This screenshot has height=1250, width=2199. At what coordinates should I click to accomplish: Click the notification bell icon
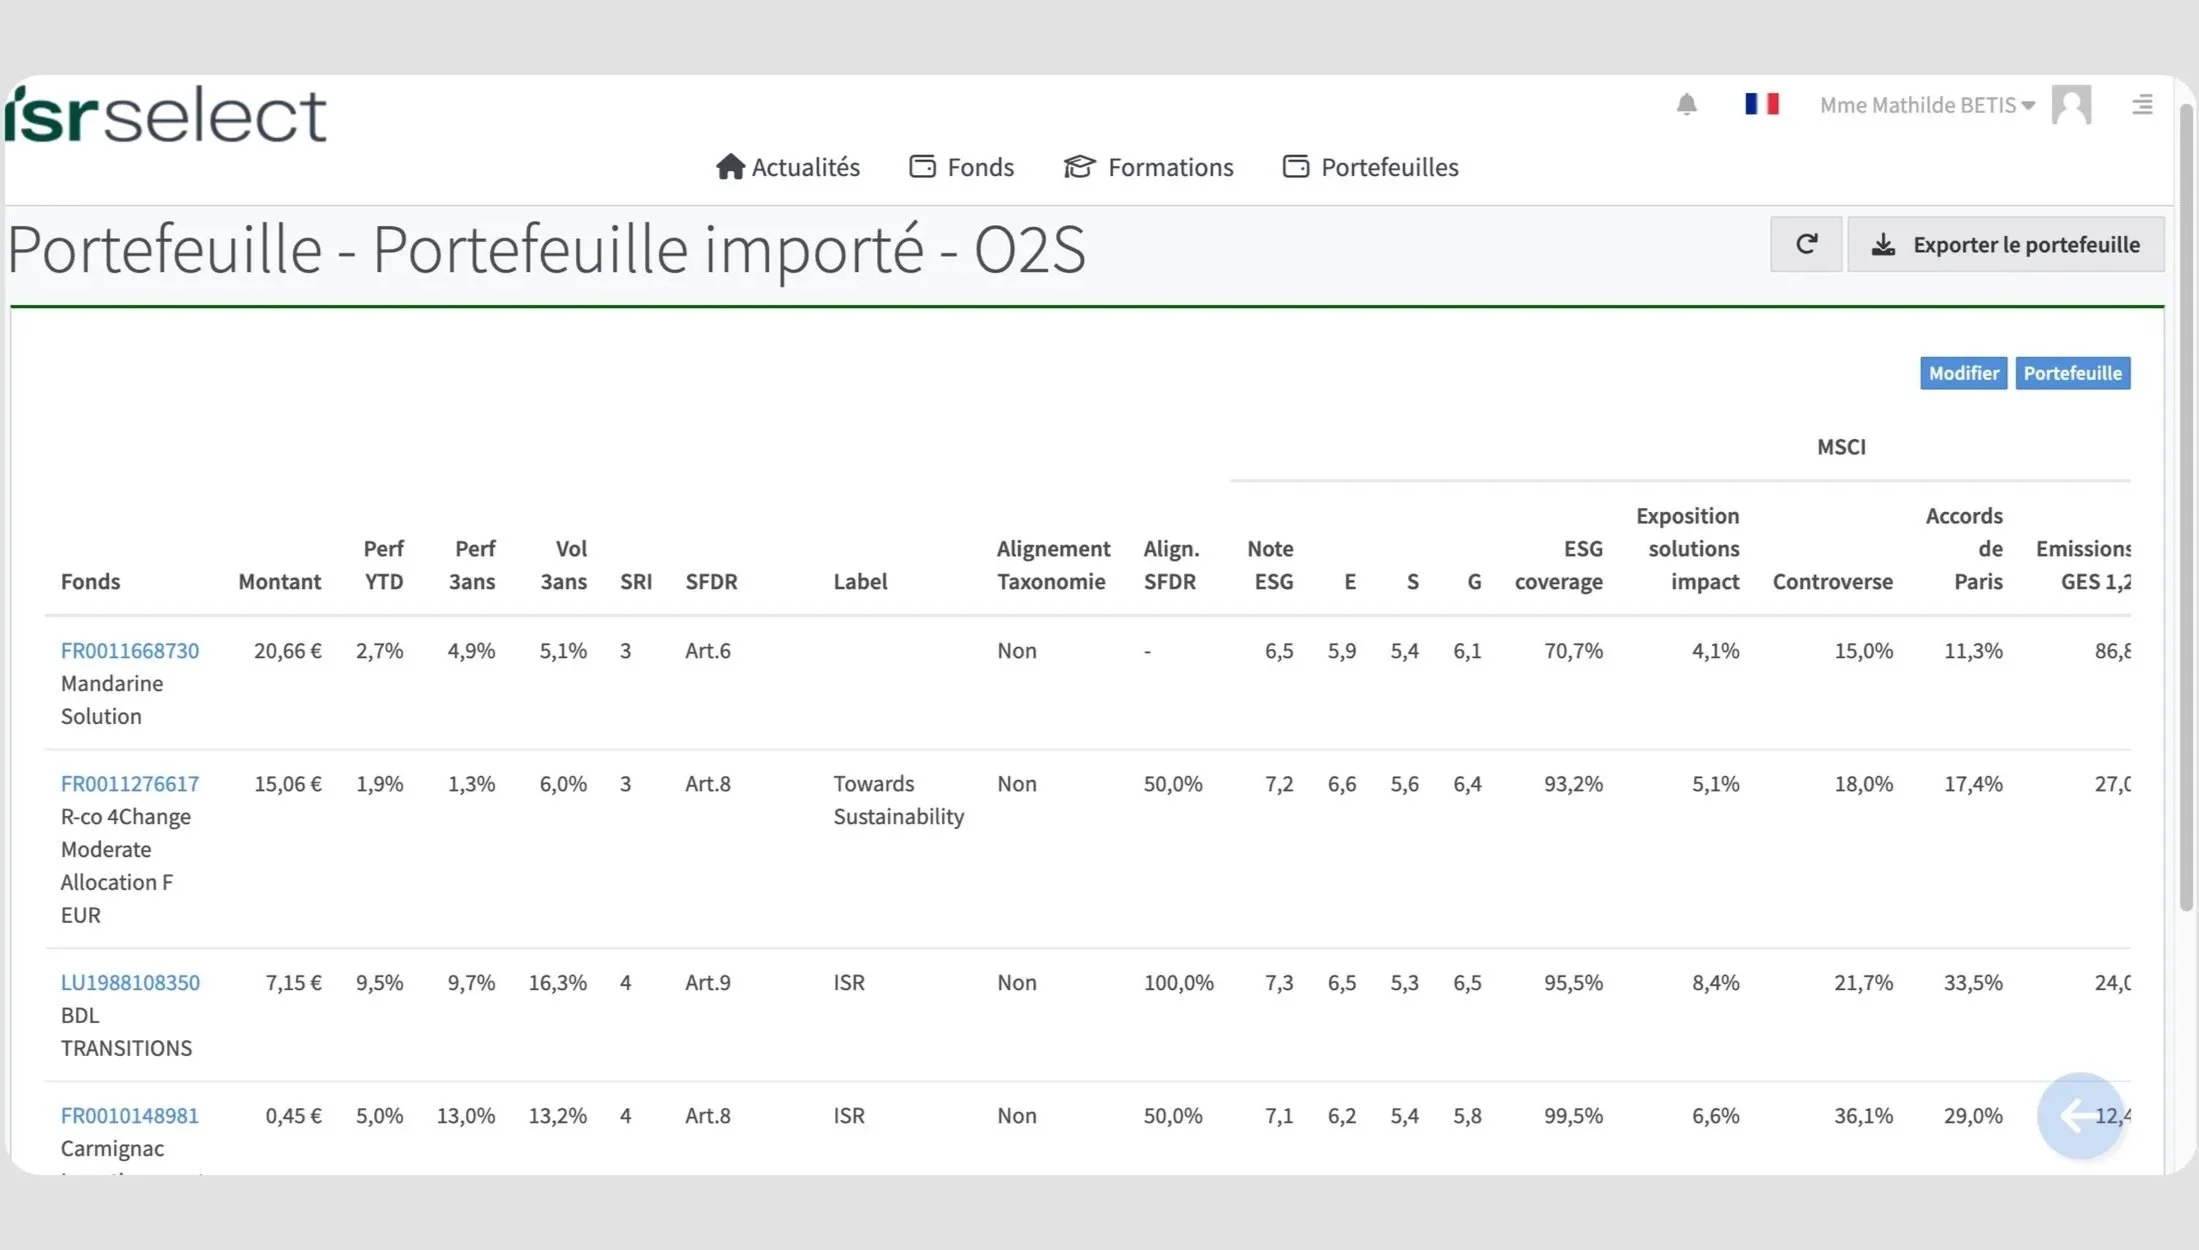[x=1686, y=104]
